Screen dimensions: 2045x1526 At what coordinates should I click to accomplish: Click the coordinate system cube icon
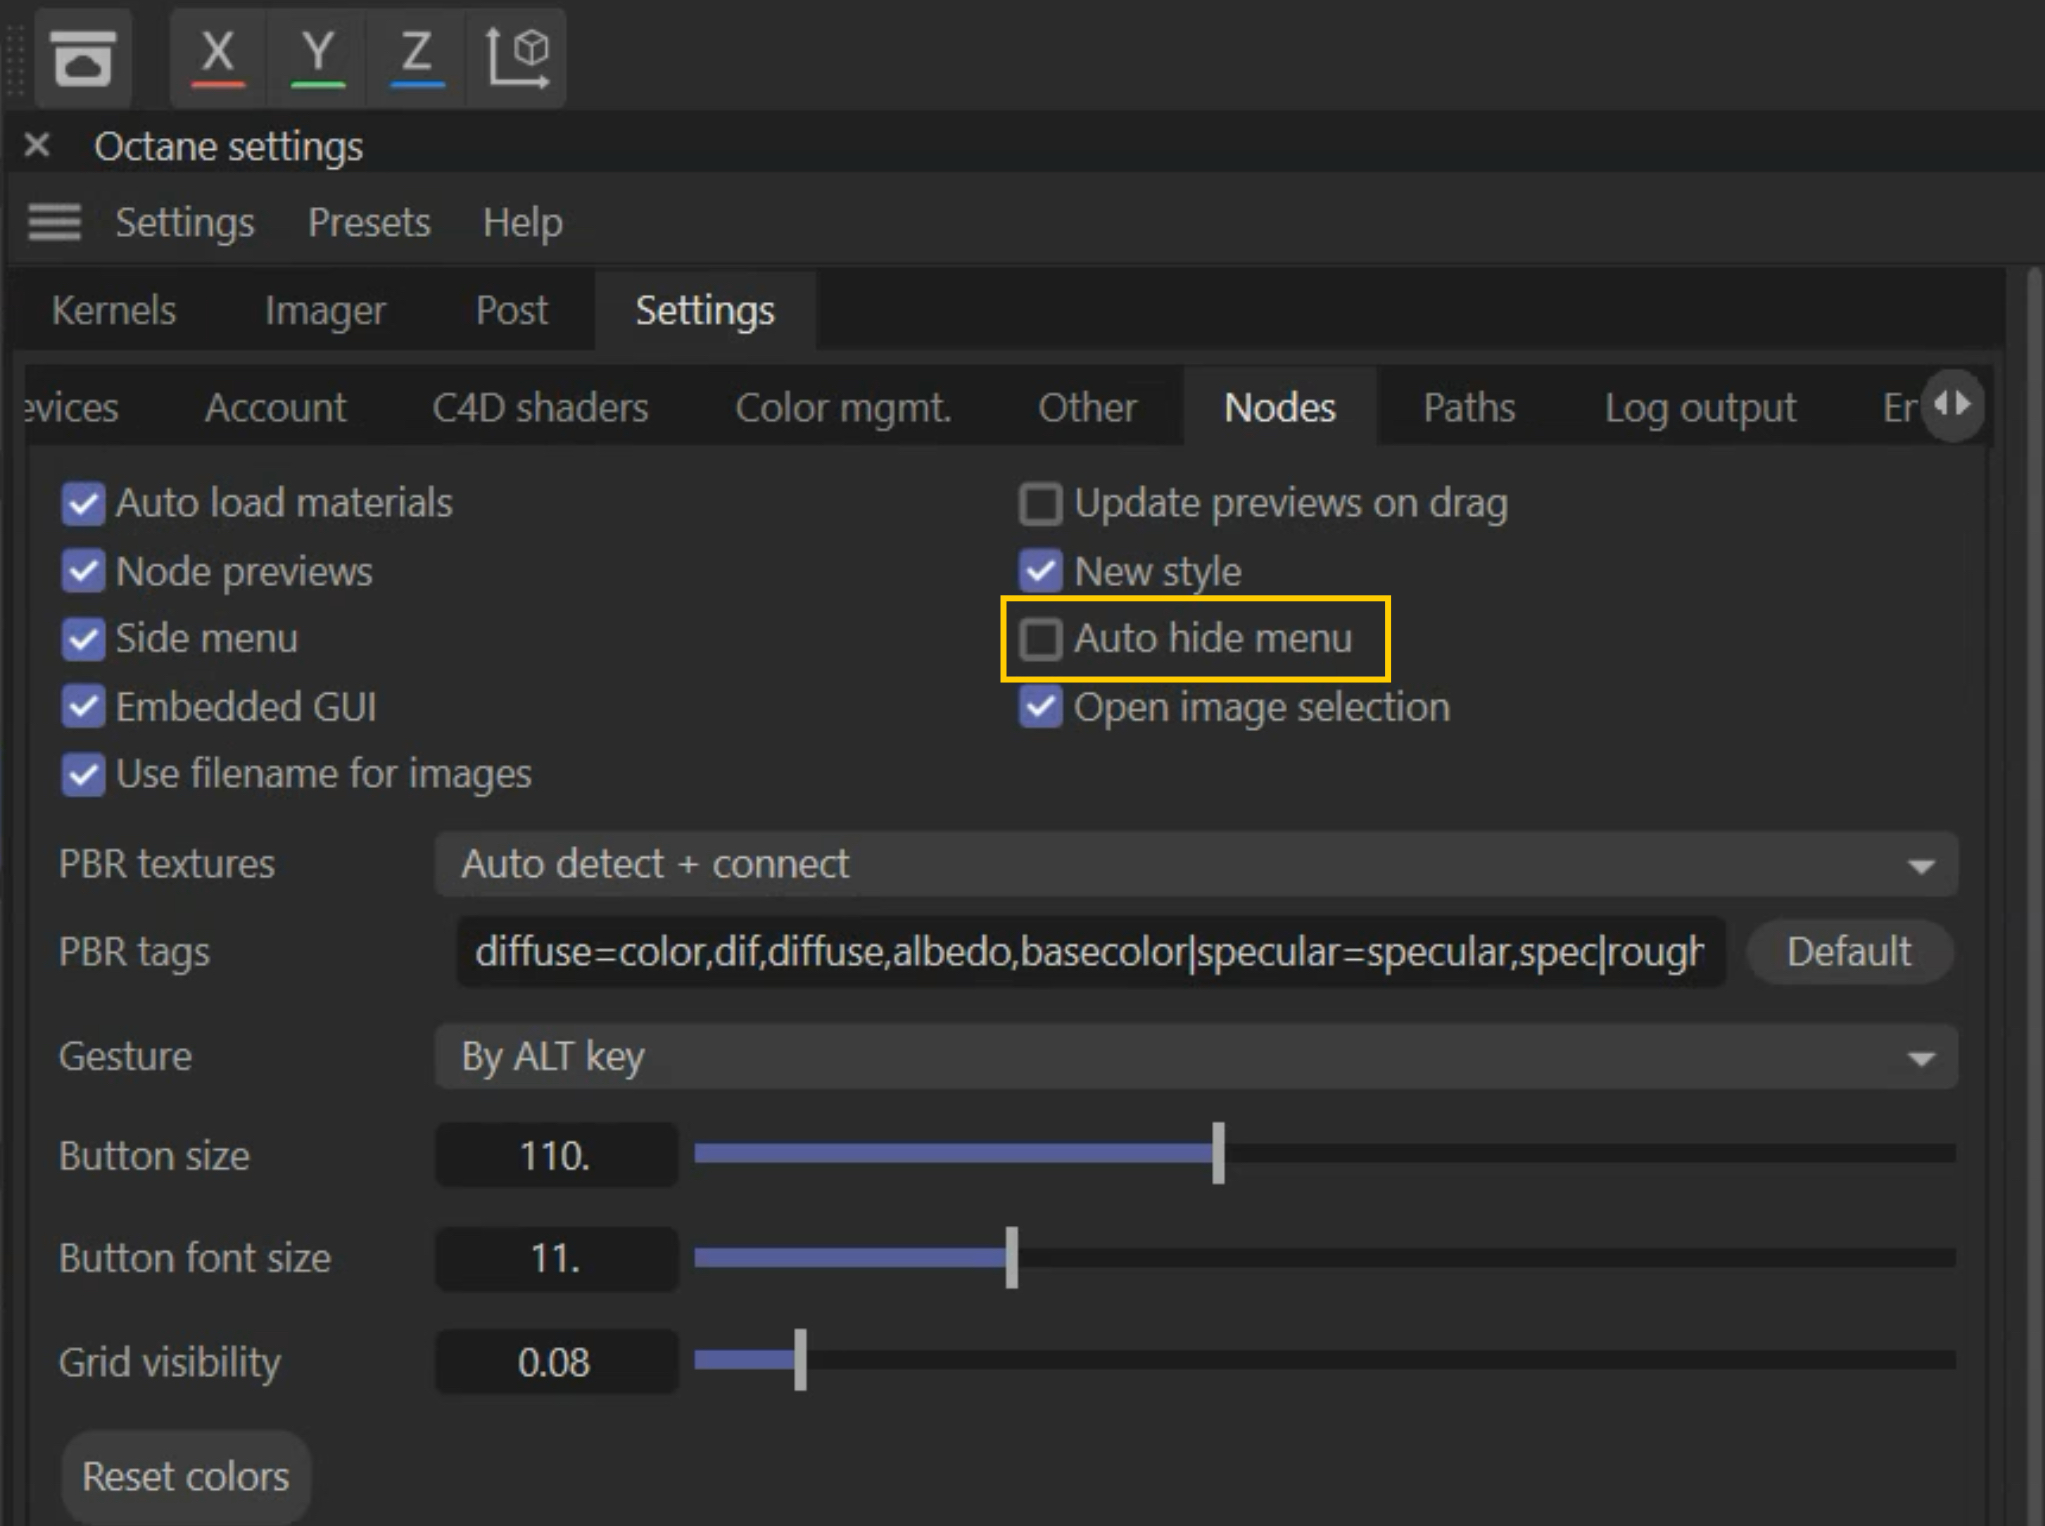tap(517, 56)
